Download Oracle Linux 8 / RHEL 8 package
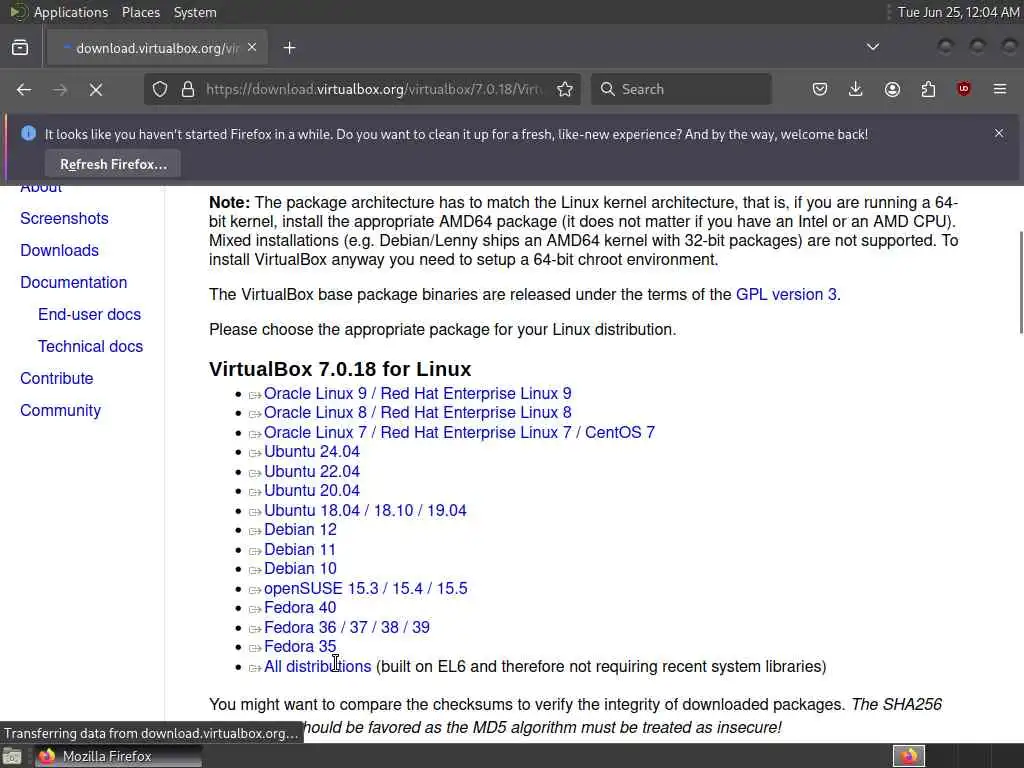1024x768 pixels. [417, 413]
